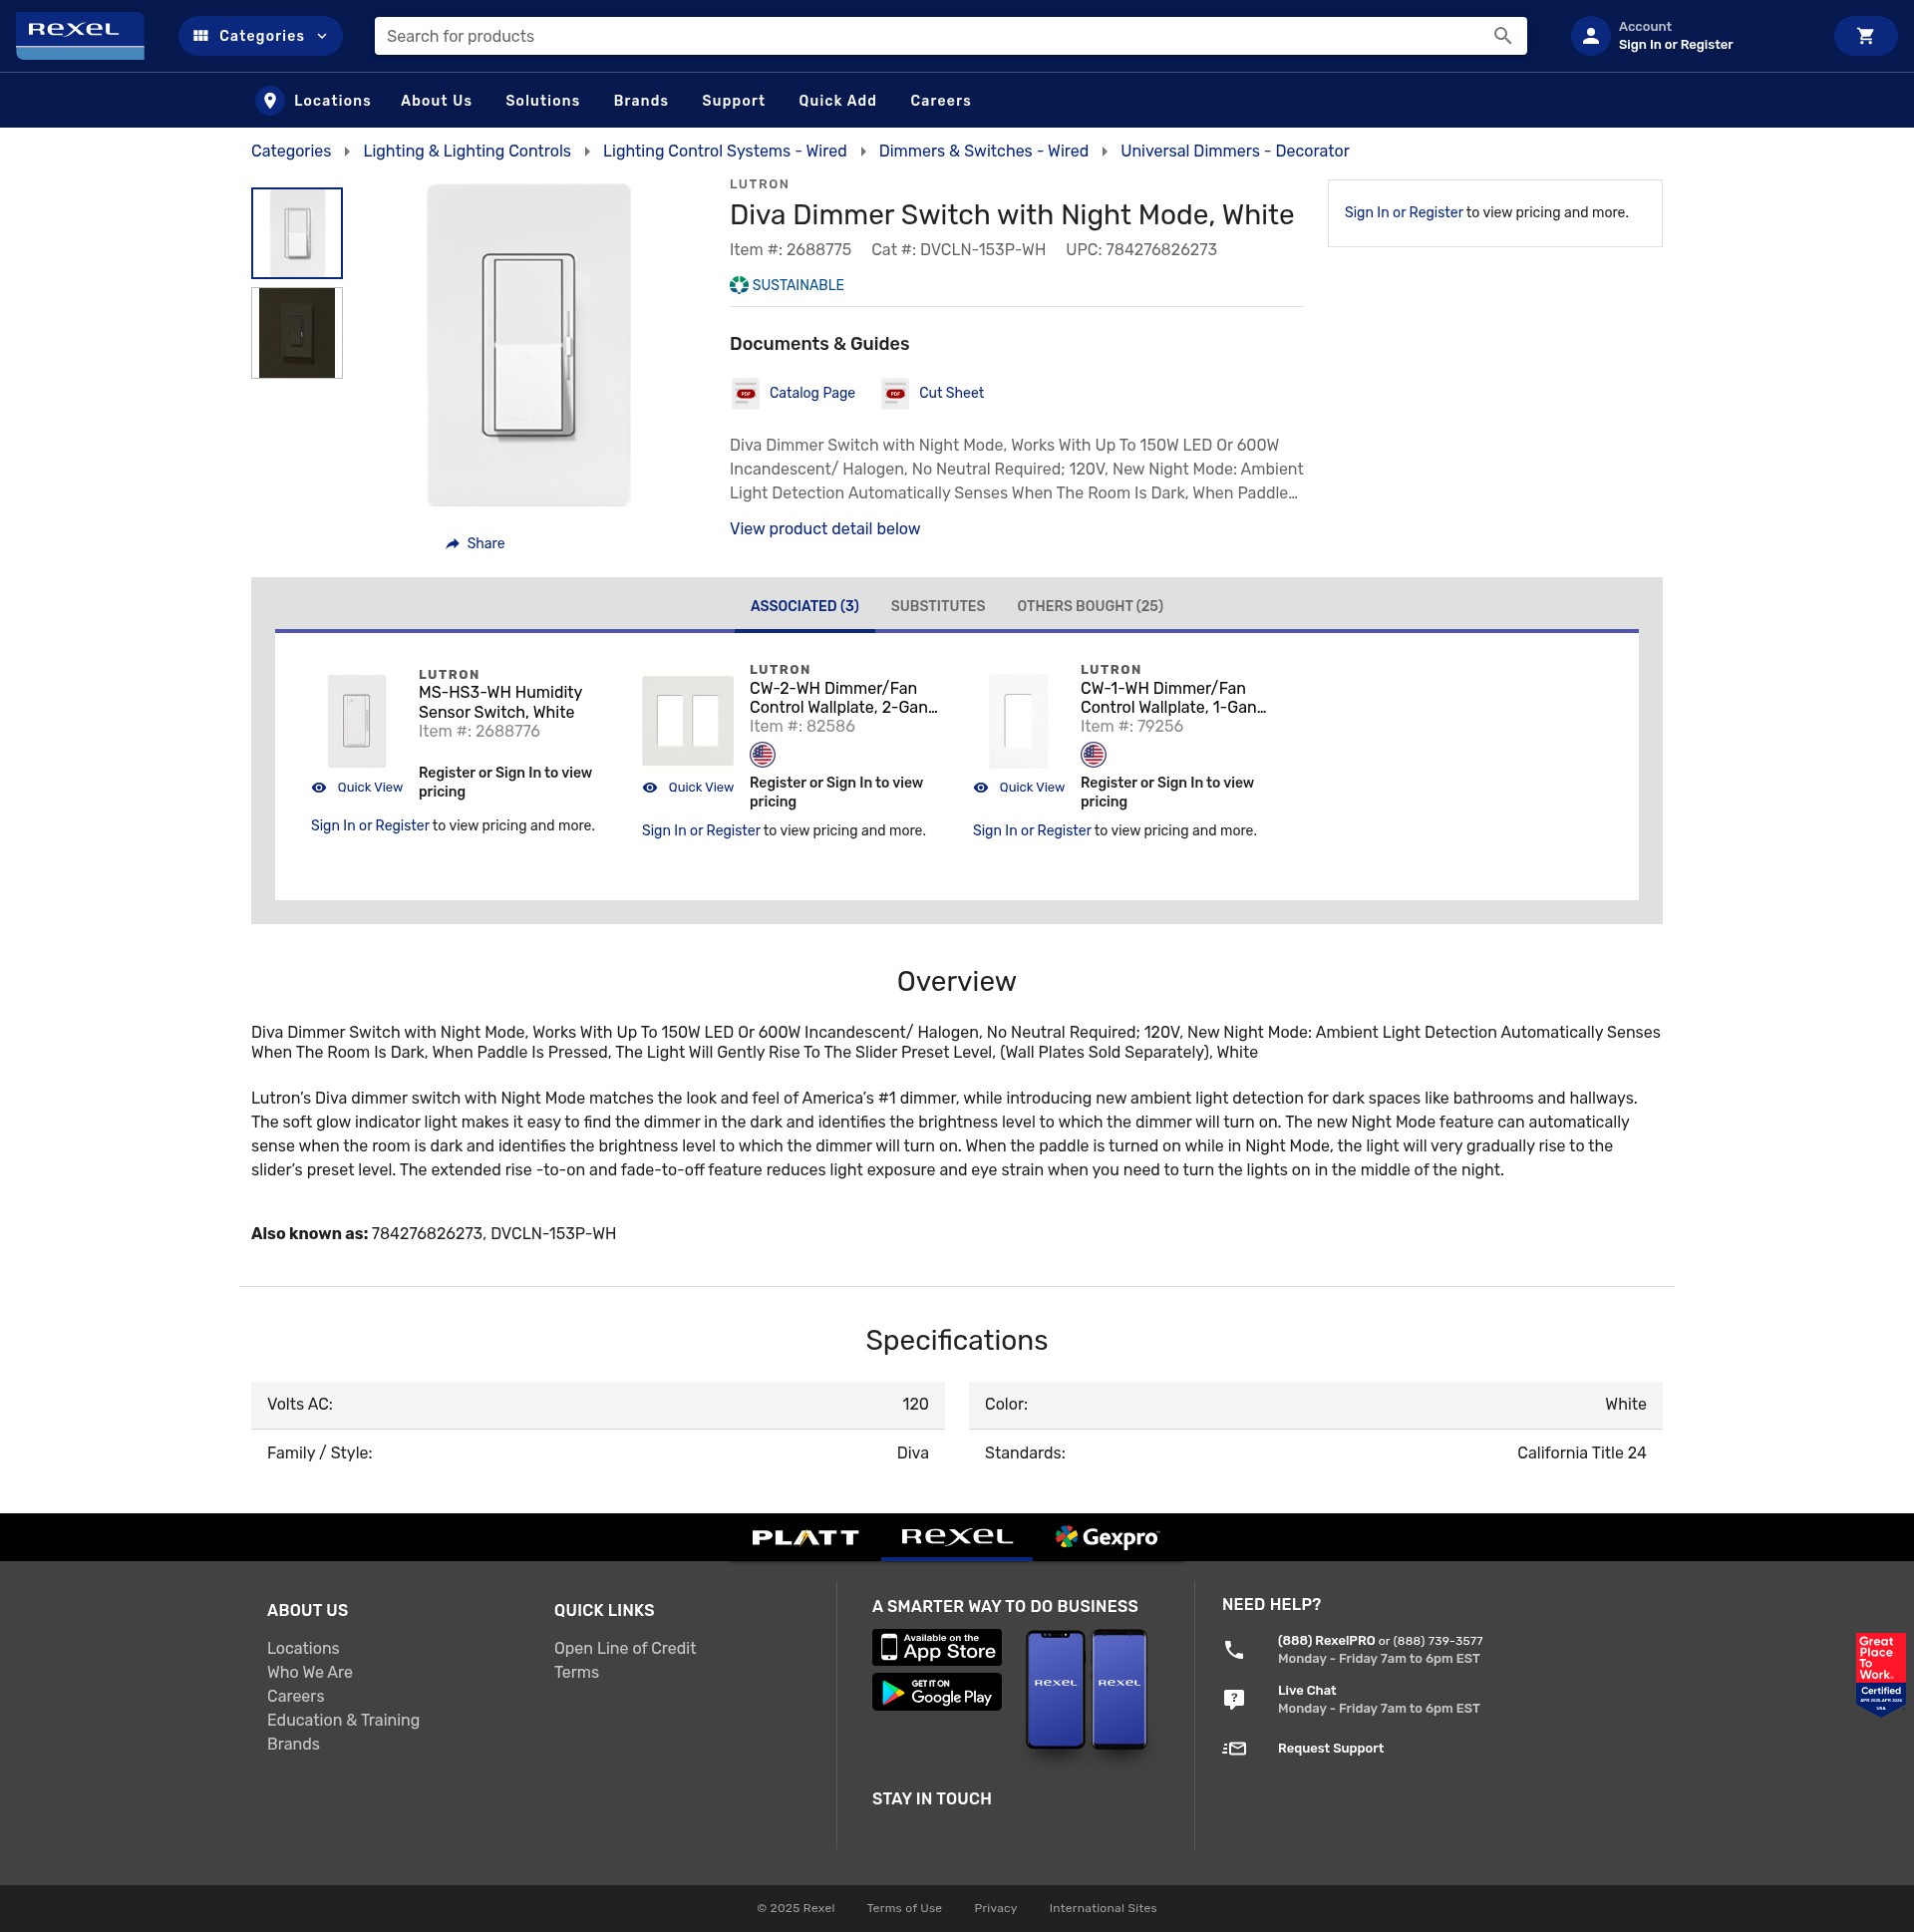Switch to the Associated (3) tab
This screenshot has width=1914, height=1932.
pyautogui.click(x=804, y=606)
